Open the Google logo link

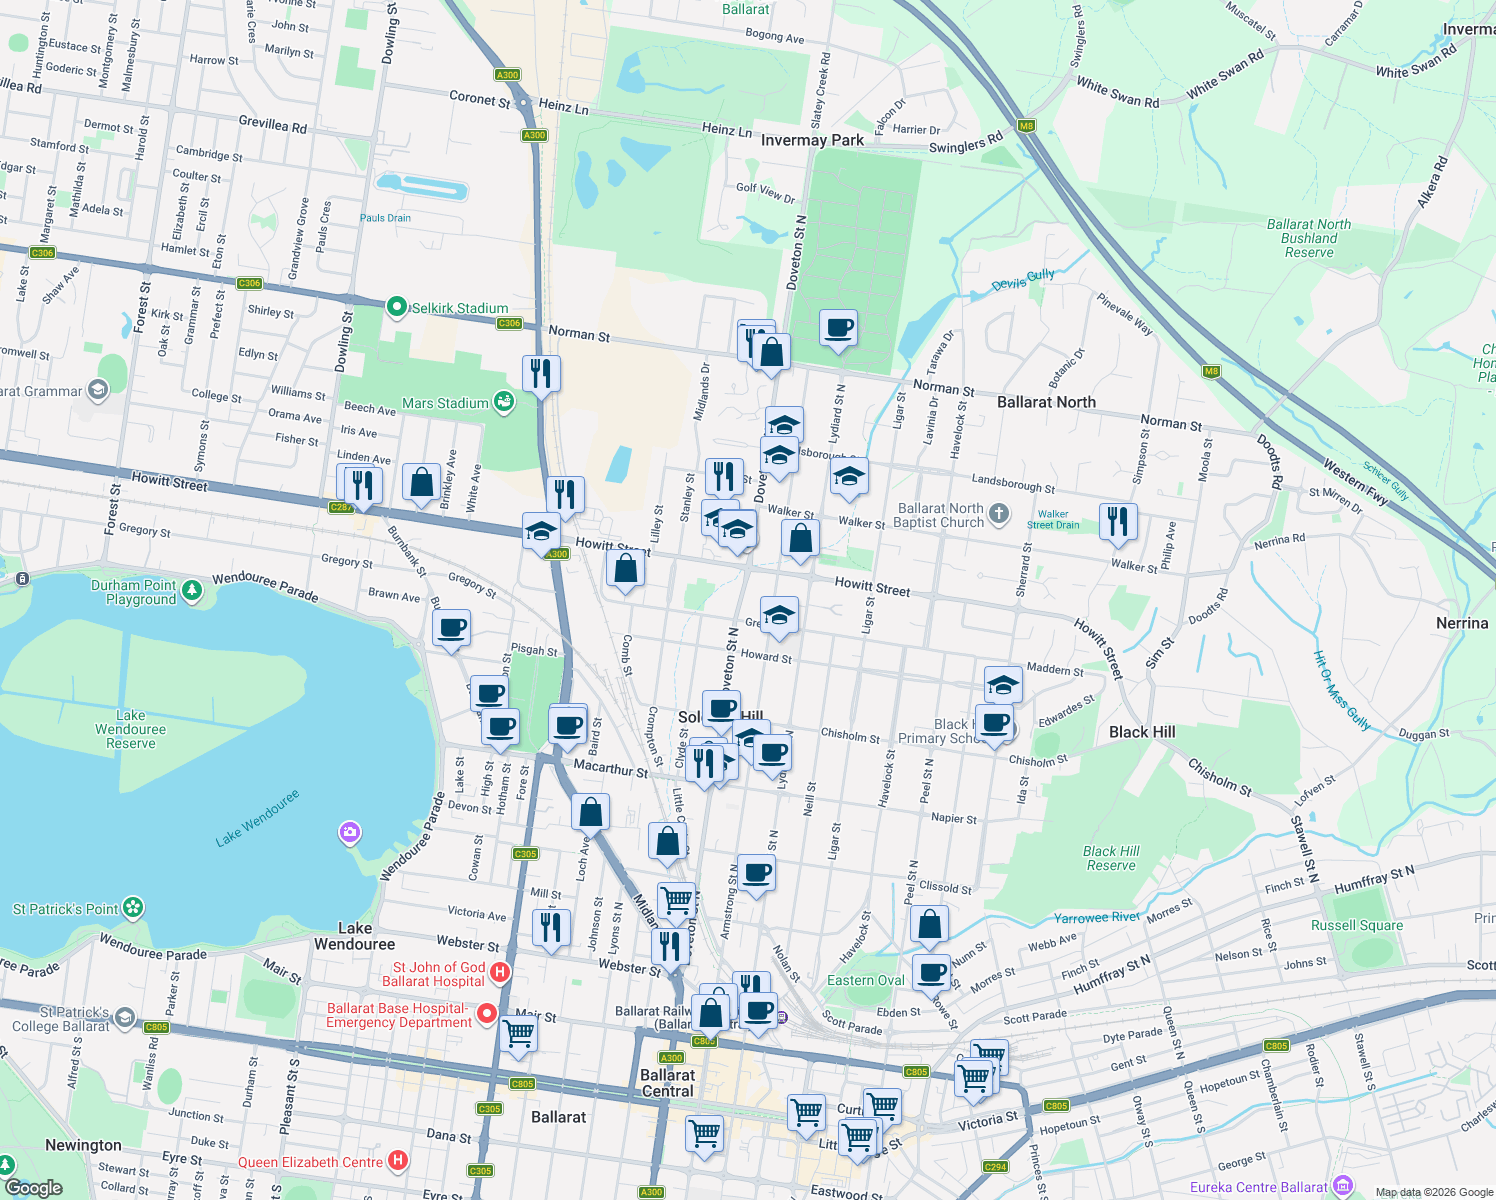(33, 1187)
